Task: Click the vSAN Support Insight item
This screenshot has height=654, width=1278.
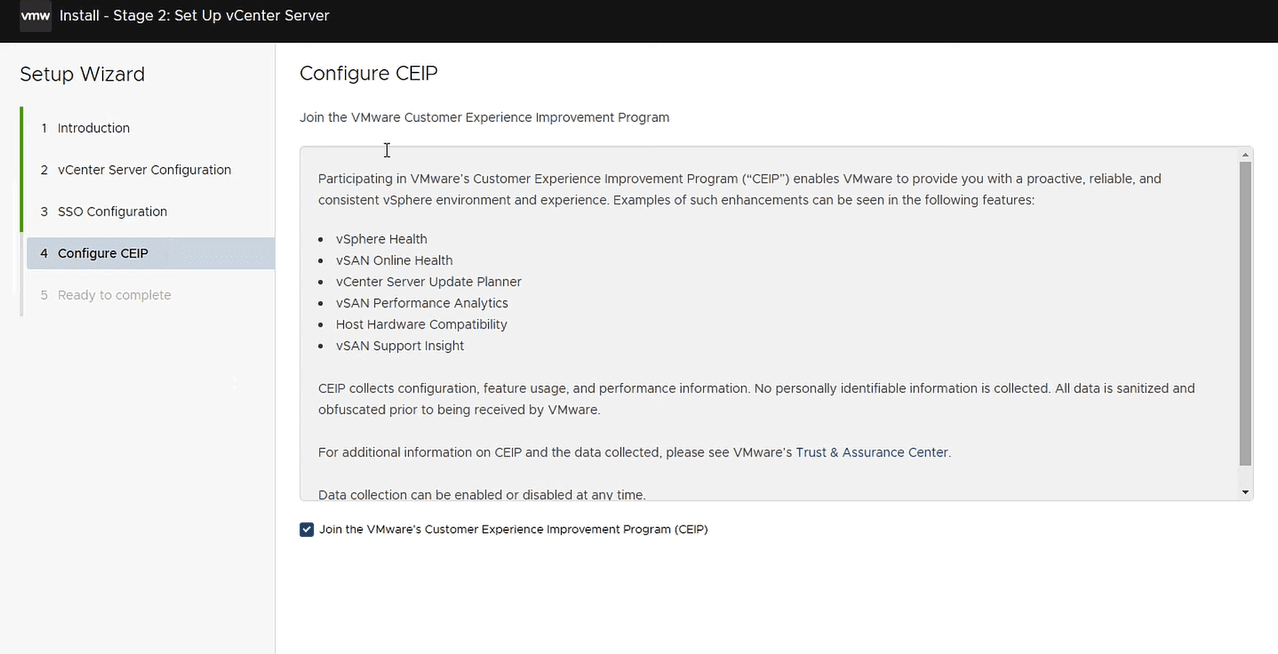Action: coord(399,346)
